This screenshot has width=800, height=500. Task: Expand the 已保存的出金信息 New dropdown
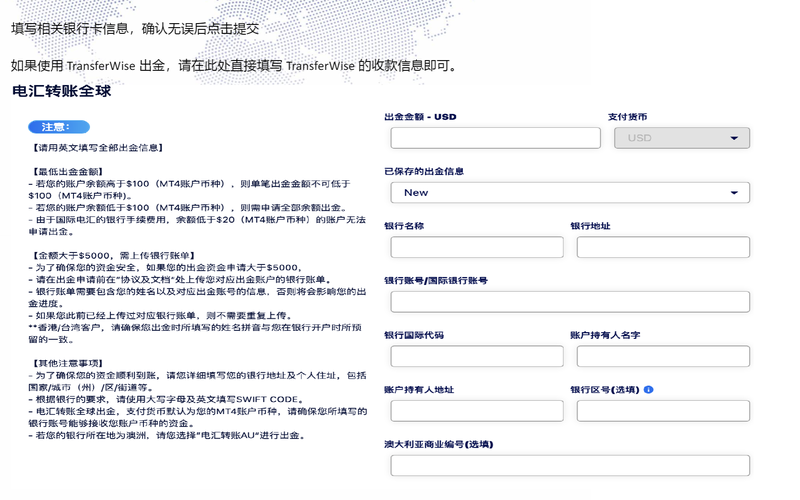tap(570, 193)
